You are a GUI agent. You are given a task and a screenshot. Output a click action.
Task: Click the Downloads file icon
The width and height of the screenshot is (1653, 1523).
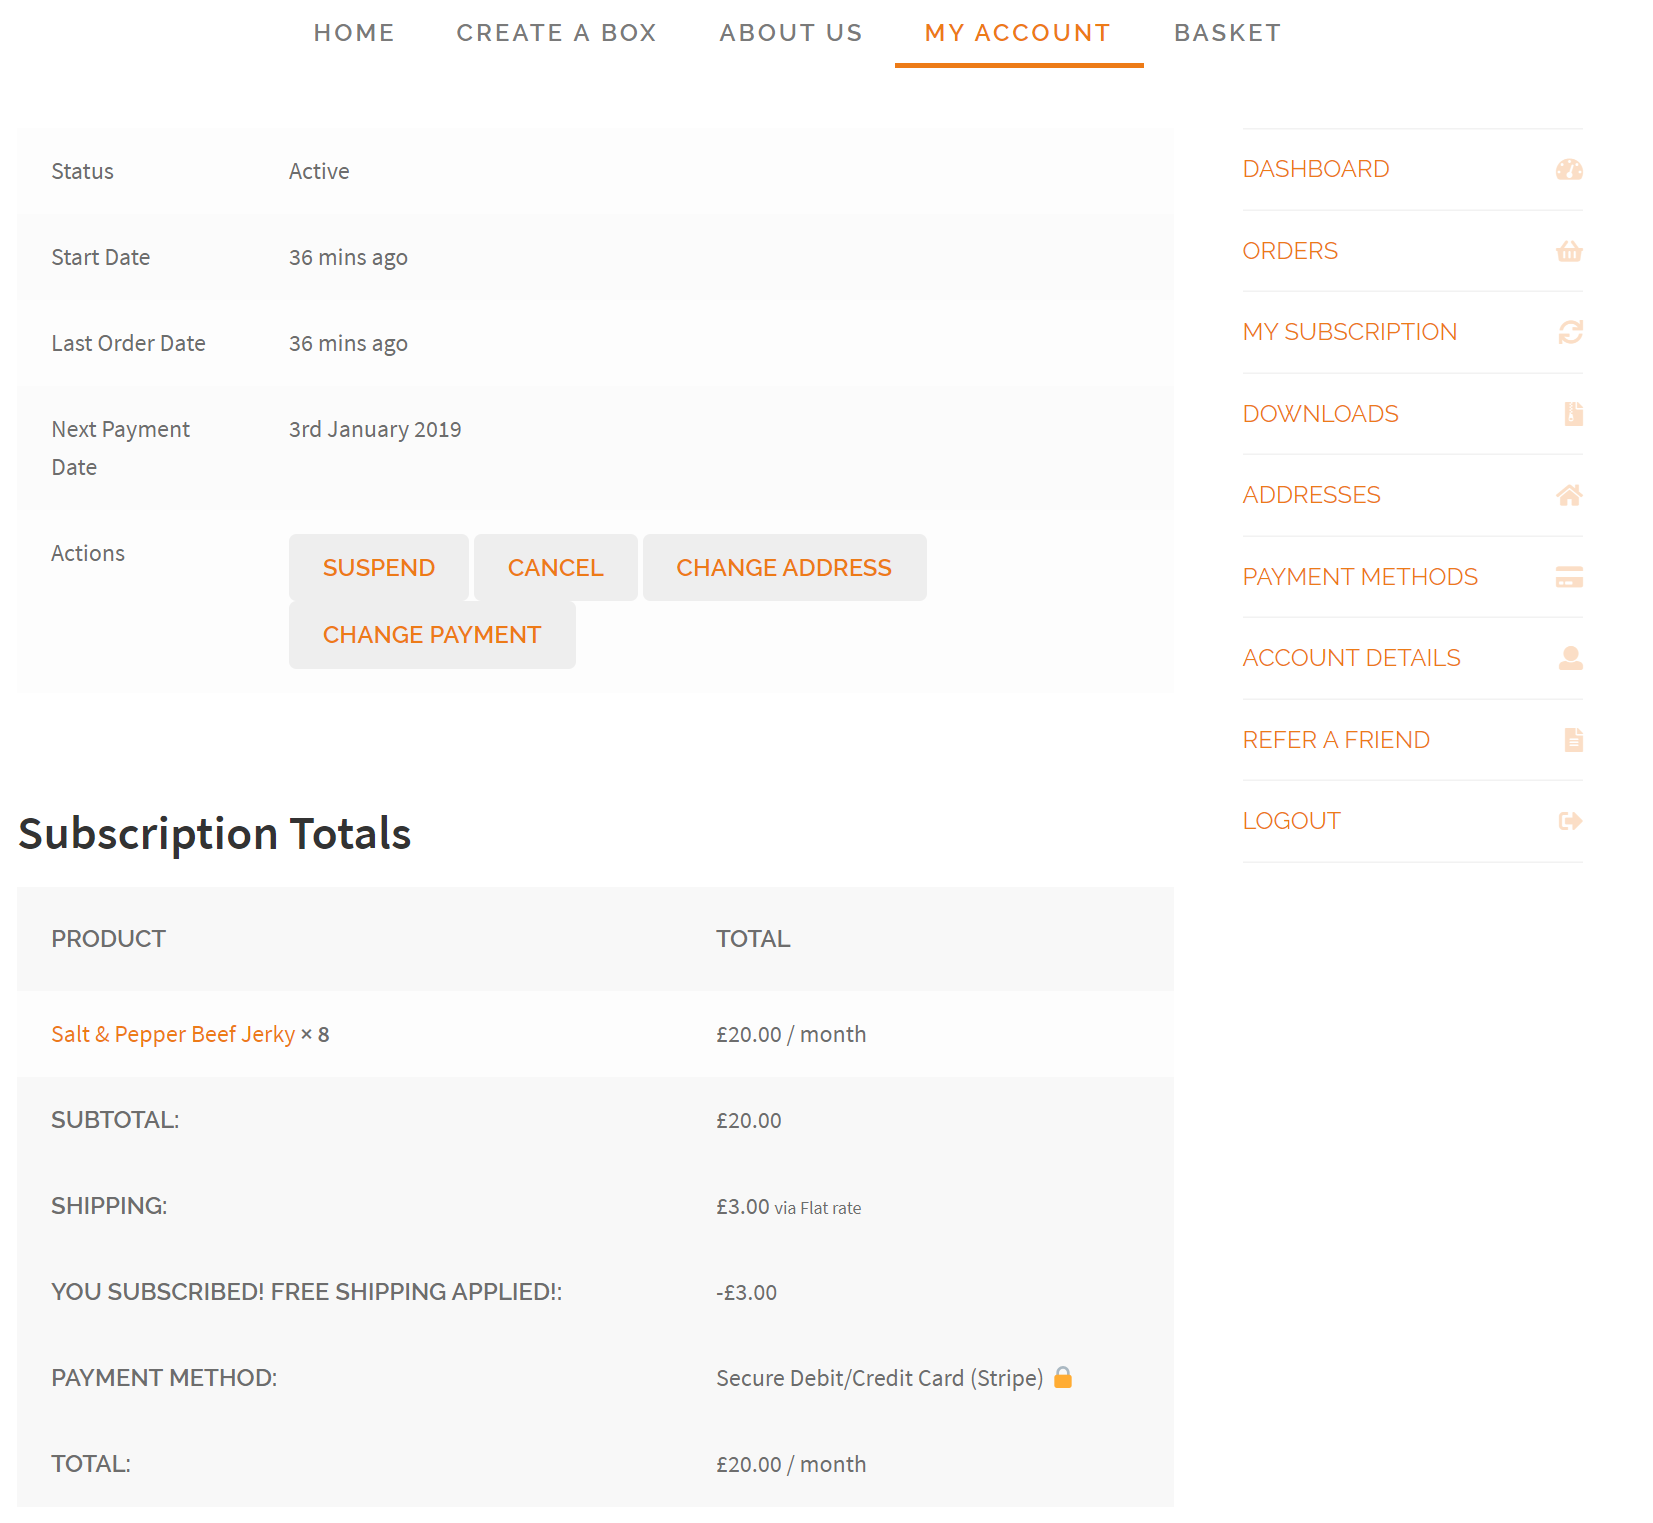[1573, 414]
